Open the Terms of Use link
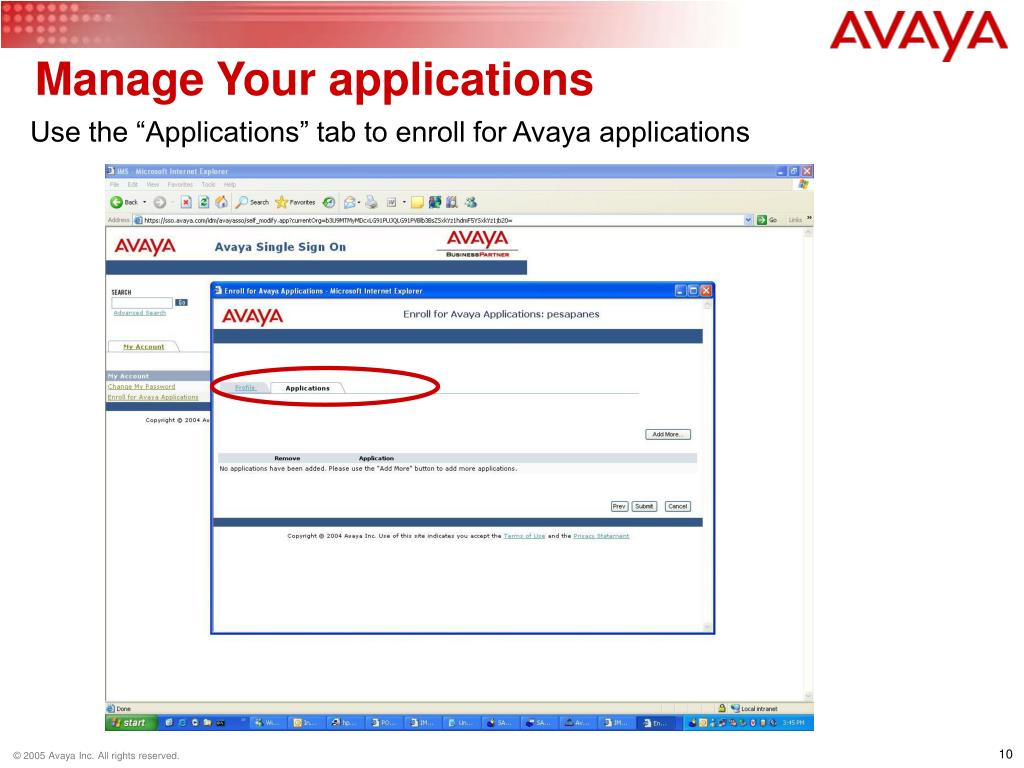1024x768 pixels. coord(524,536)
